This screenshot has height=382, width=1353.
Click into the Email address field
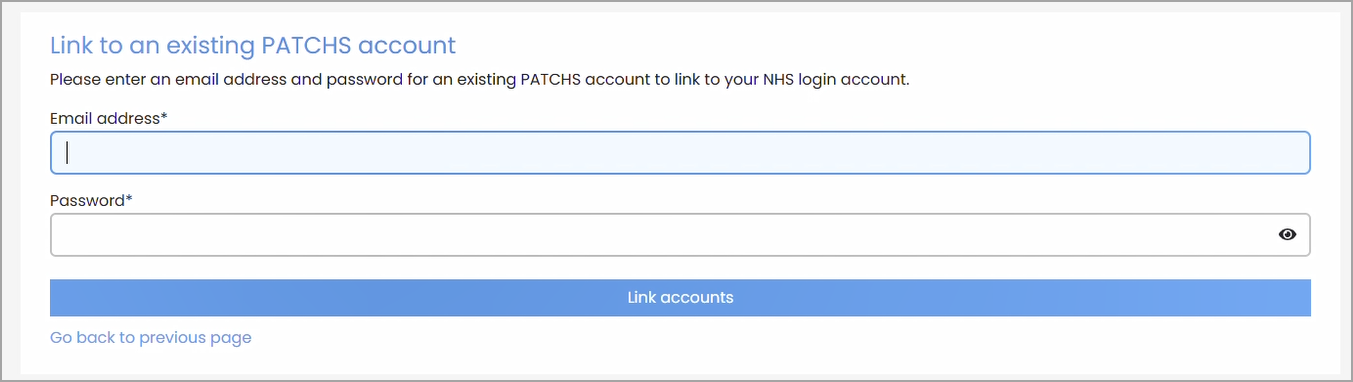(680, 153)
